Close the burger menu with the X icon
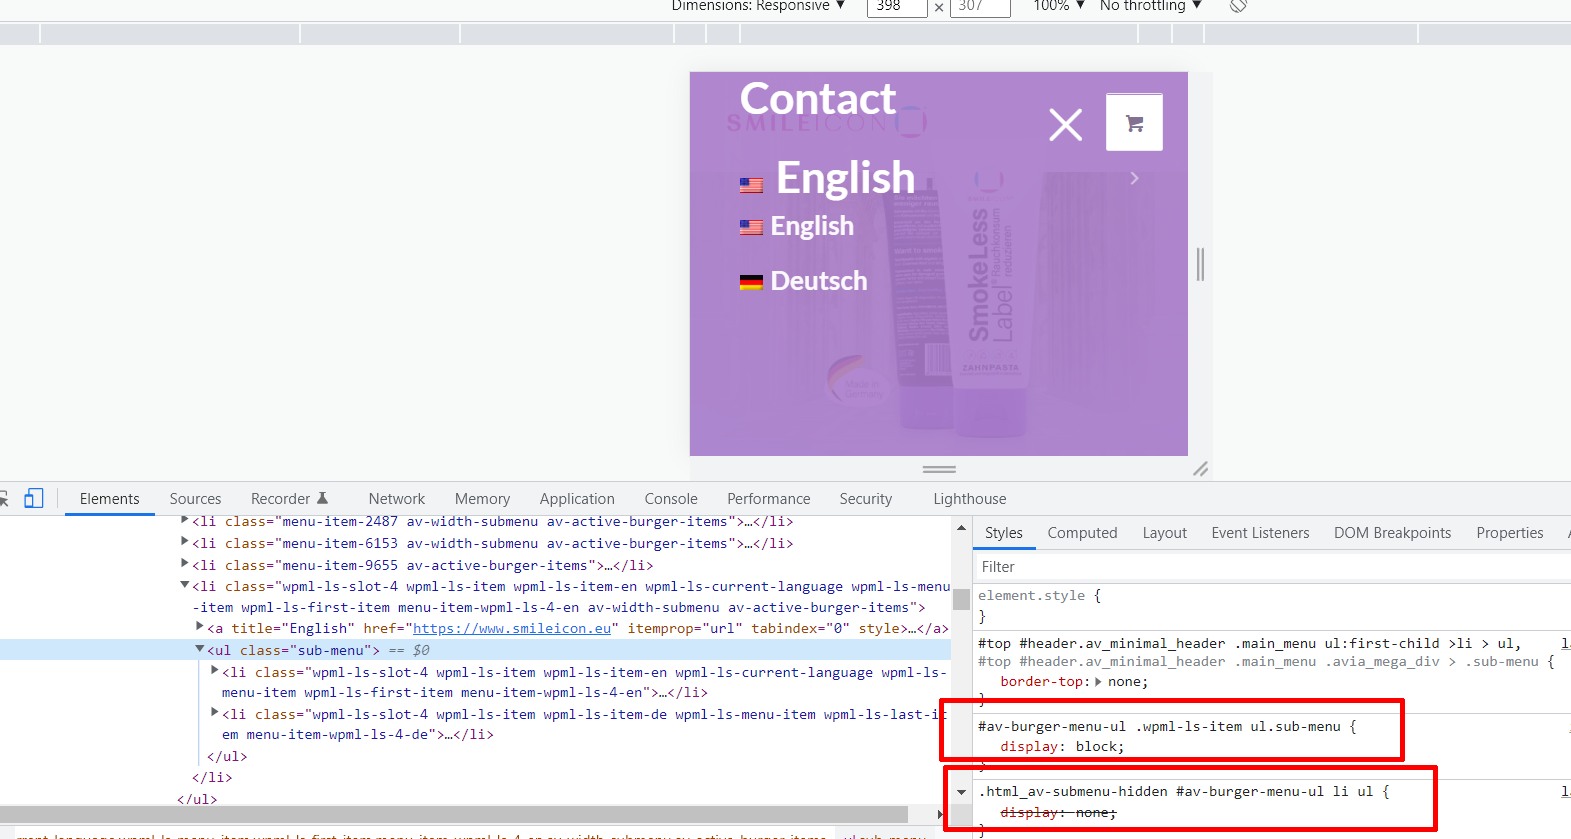Screen dimensions: 1571x839 tap(1065, 125)
